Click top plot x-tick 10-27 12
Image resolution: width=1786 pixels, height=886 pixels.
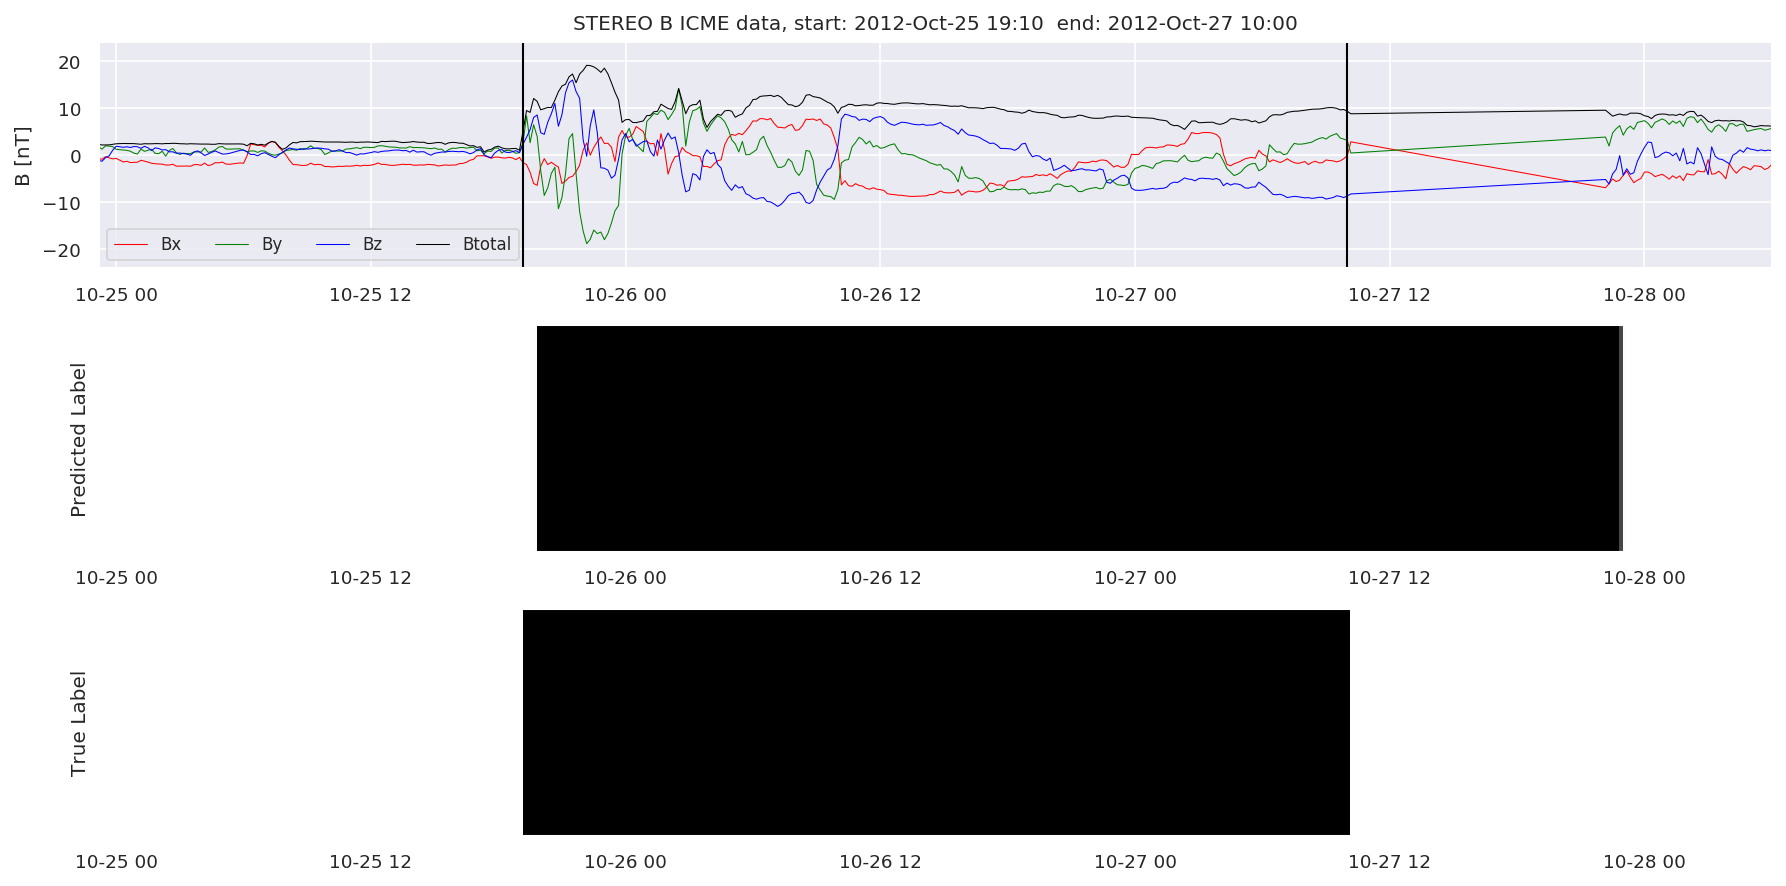(x=1389, y=295)
